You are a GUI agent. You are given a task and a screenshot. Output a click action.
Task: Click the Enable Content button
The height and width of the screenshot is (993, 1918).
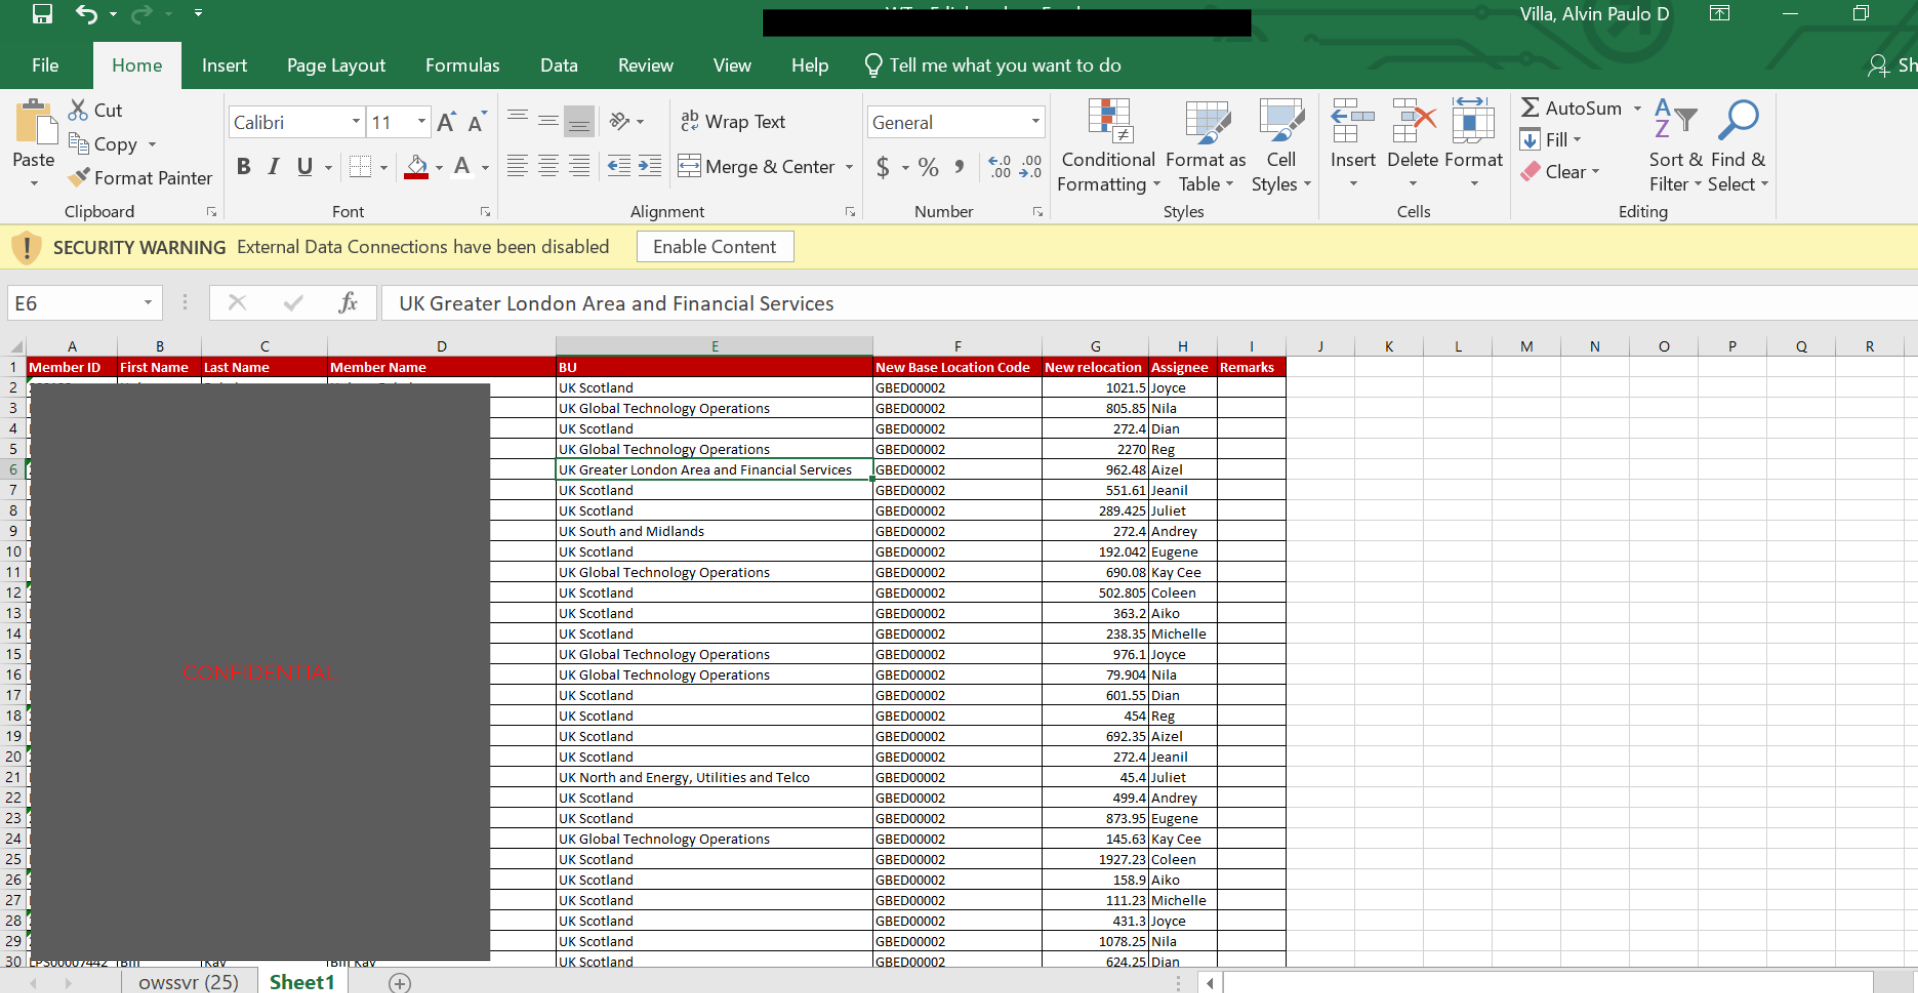pos(714,247)
